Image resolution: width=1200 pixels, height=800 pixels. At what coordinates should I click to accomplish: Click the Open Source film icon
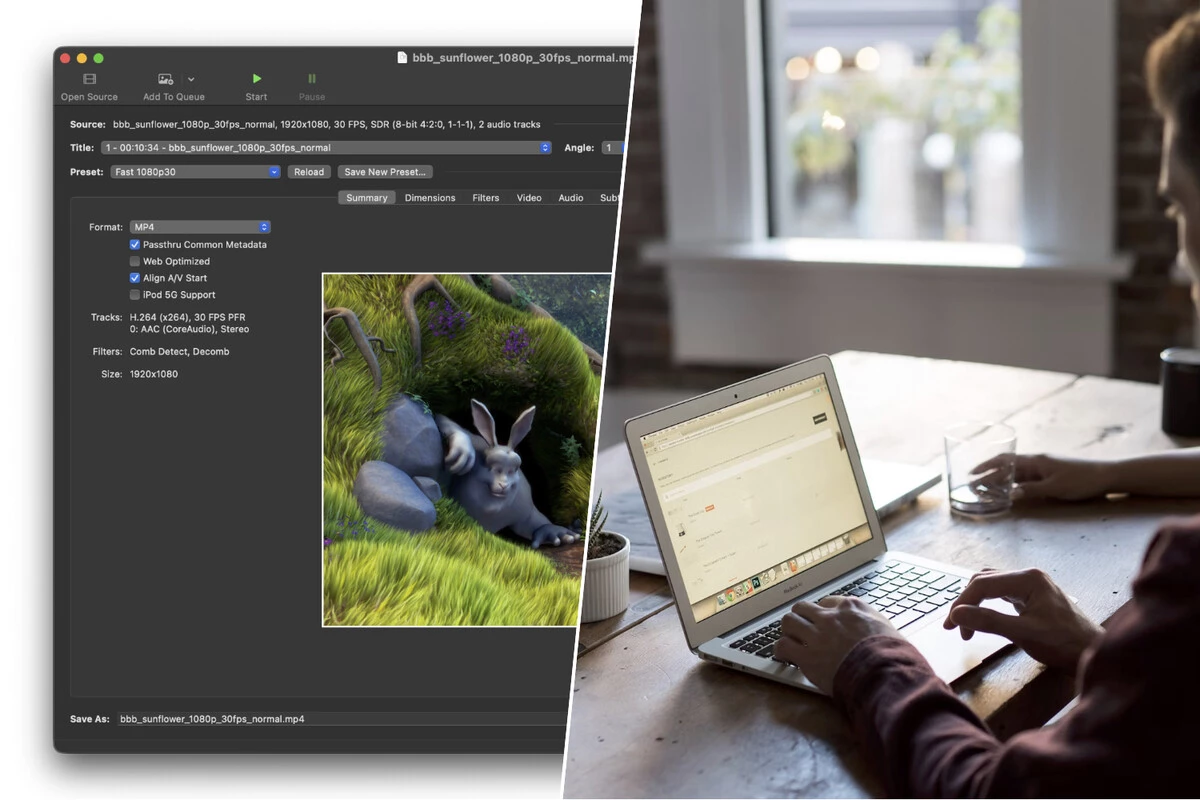coord(89,79)
